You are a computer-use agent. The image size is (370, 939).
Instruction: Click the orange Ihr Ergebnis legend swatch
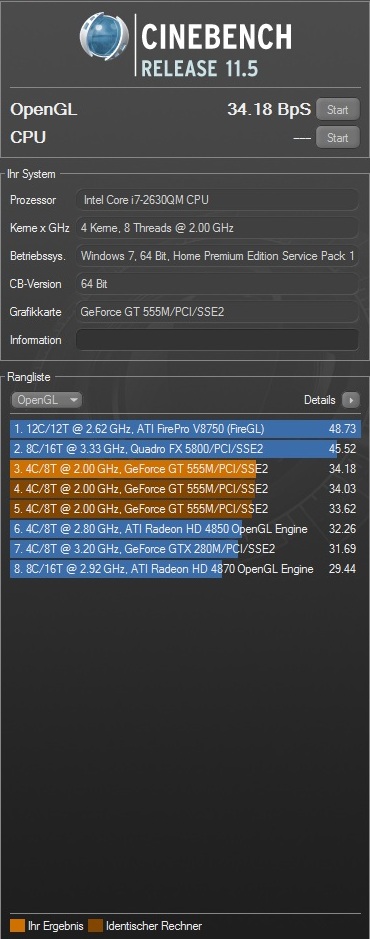(17, 926)
